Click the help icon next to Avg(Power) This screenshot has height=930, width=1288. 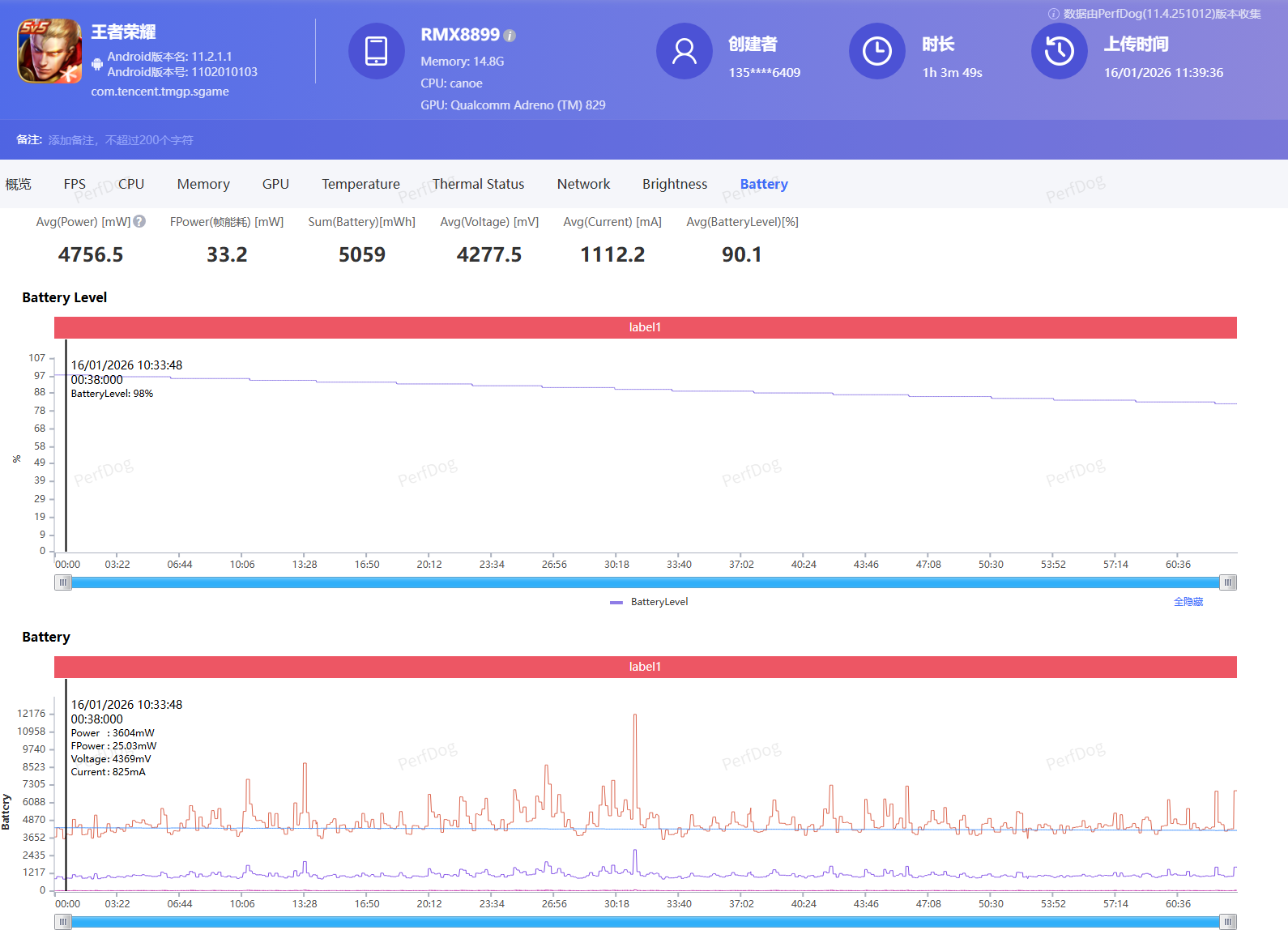(140, 222)
